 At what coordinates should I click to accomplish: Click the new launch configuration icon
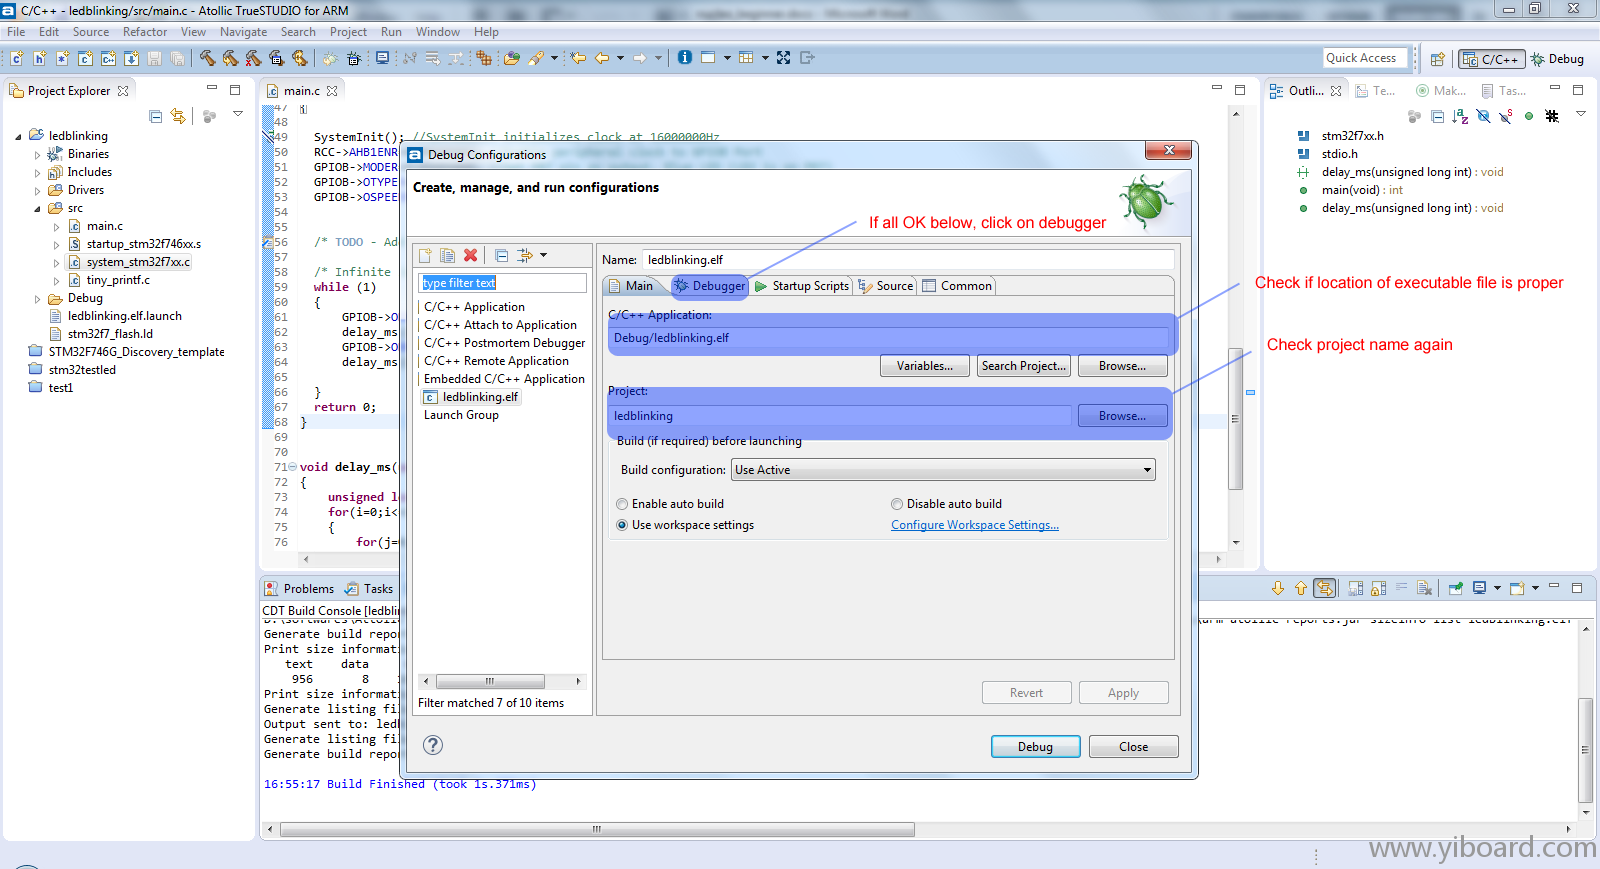pos(425,256)
